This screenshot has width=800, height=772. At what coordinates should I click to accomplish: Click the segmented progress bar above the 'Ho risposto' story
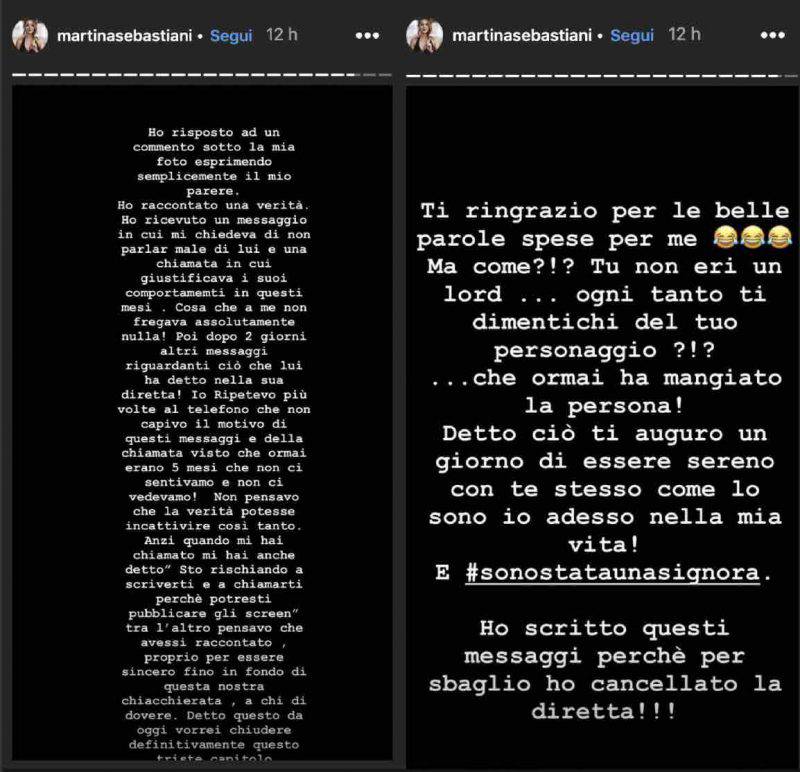click(202, 75)
